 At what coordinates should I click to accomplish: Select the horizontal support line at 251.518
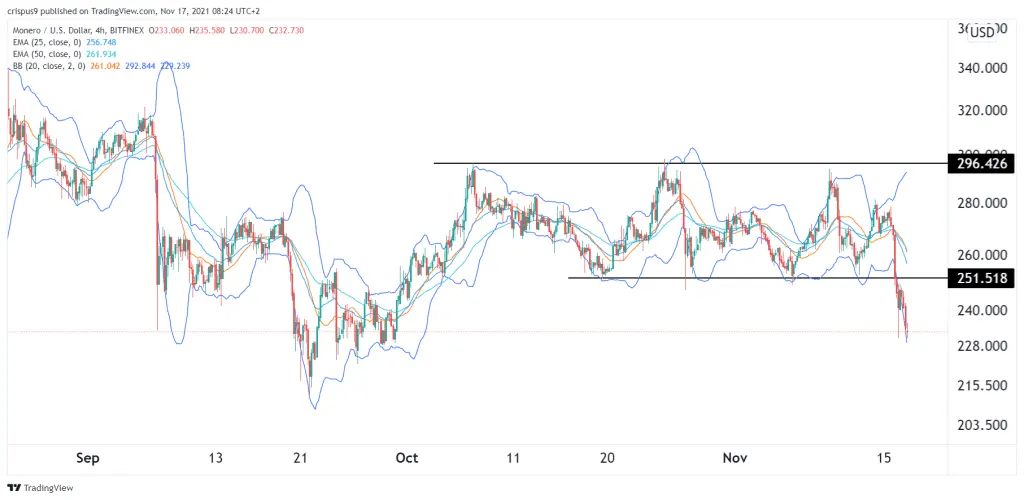[758, 278]
